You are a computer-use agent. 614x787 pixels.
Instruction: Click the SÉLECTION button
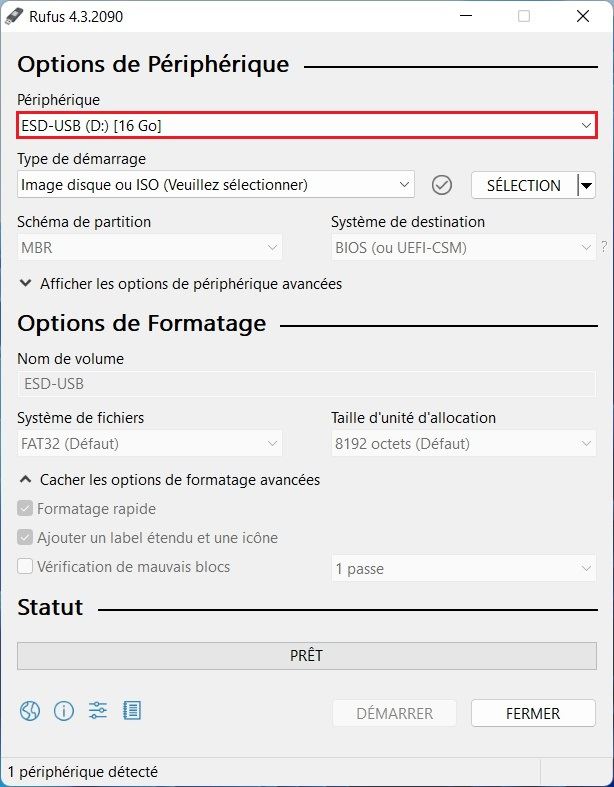(523, 185)
